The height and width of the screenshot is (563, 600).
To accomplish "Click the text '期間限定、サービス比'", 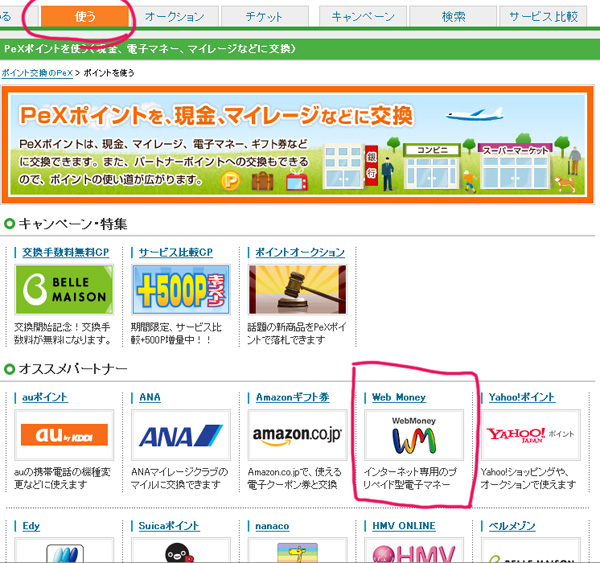I will click(176, 327).
